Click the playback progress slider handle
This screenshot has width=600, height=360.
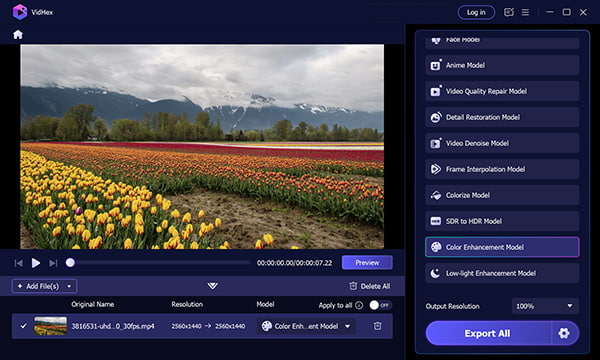[70, 263]
